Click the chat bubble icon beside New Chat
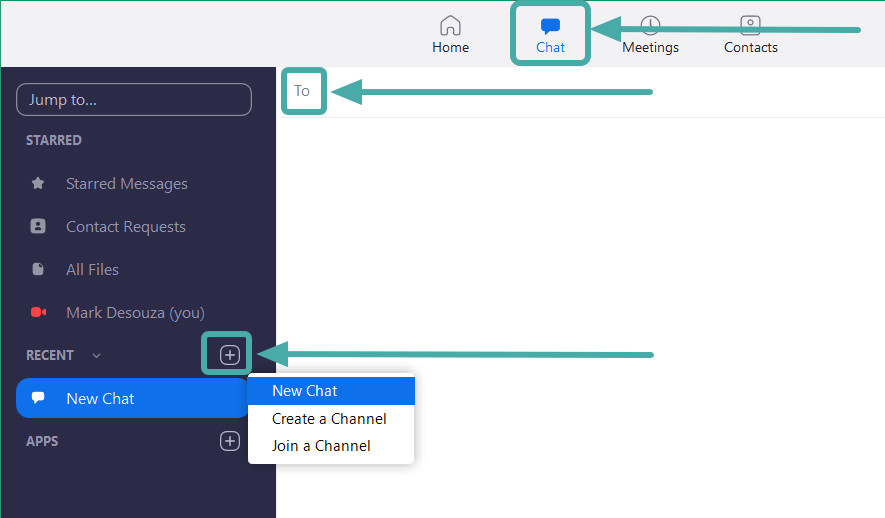Viewport: 885px width, 518px height. point(38,398)
